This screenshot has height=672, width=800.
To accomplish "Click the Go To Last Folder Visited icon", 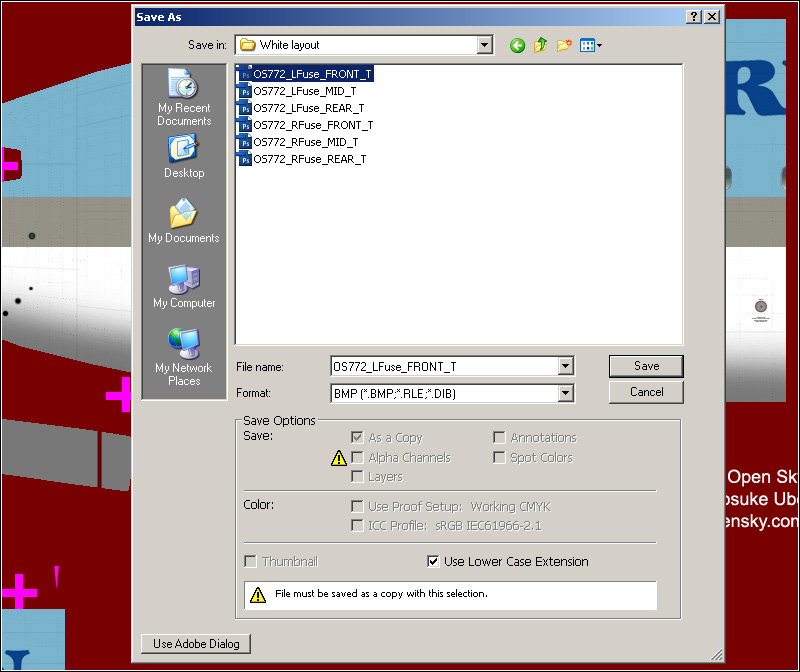I will tap(517, 45).
